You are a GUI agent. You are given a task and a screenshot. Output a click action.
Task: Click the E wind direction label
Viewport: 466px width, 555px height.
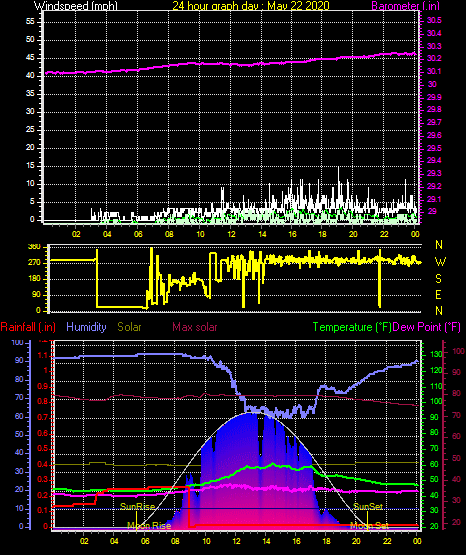pyautogui.click(x=438, y=294)
